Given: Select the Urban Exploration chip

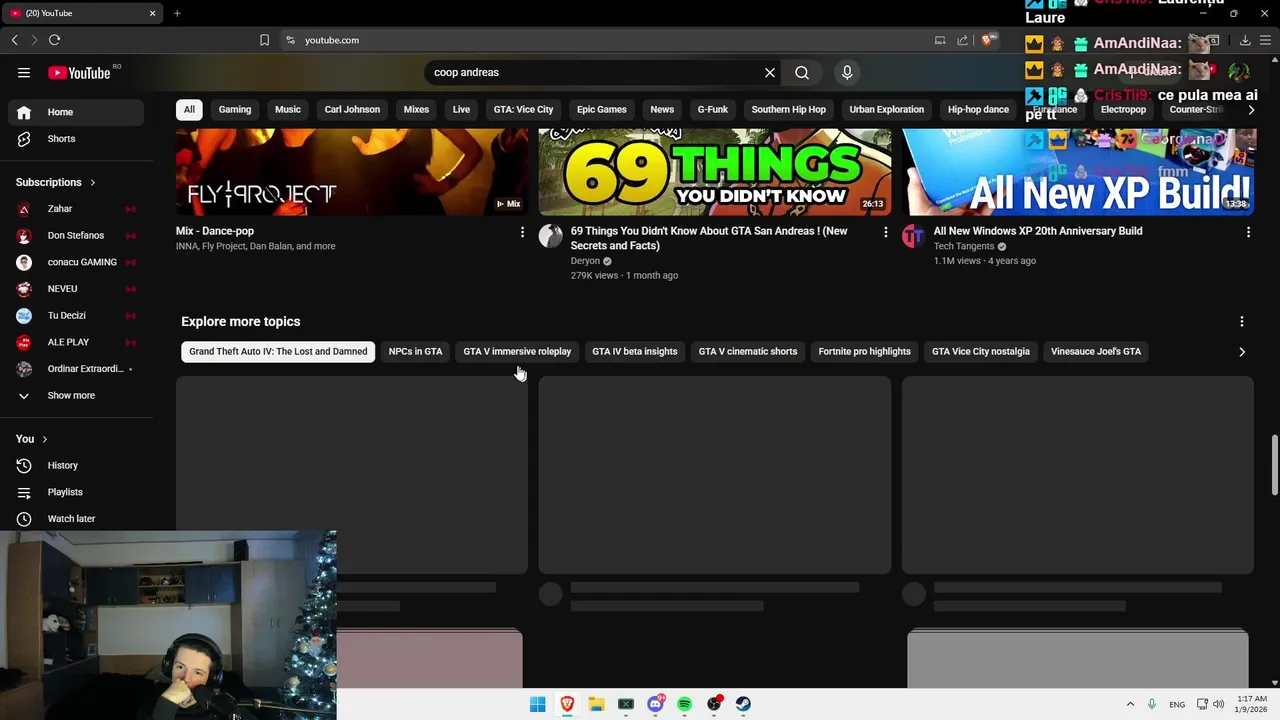Looking at the screenshot, I should 886,109.
